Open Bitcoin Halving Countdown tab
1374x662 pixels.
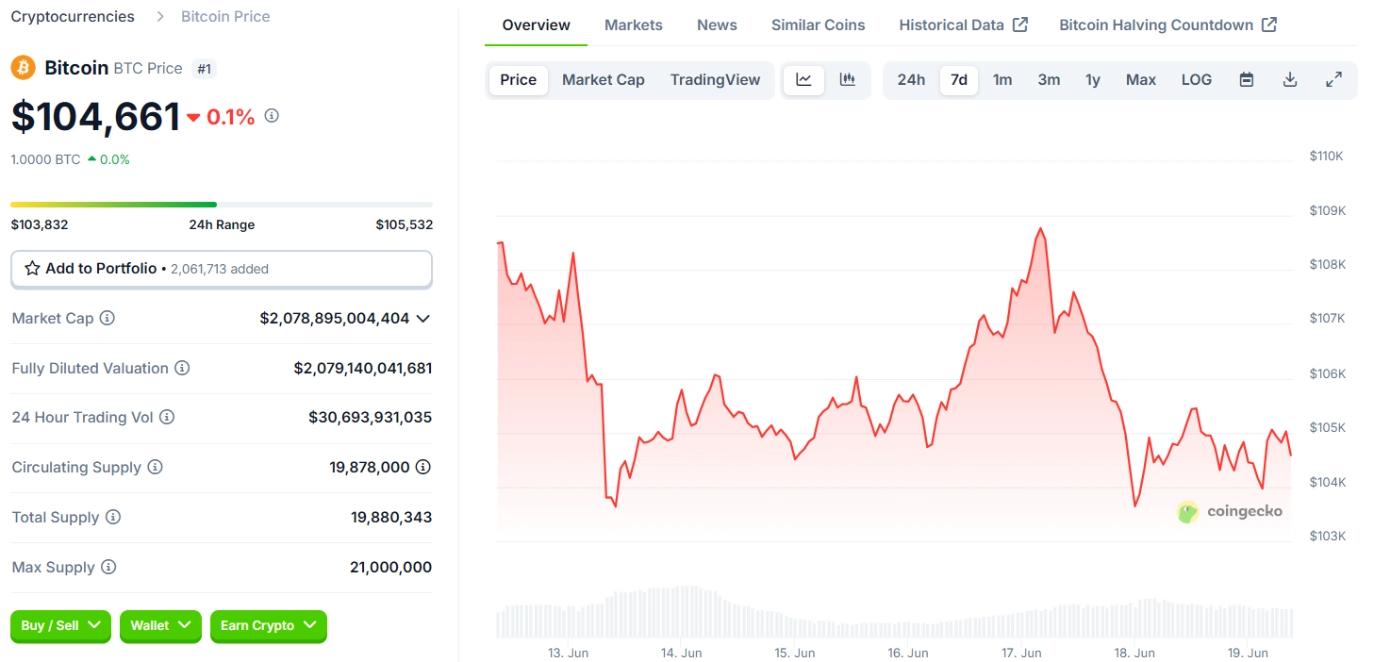1168,25
